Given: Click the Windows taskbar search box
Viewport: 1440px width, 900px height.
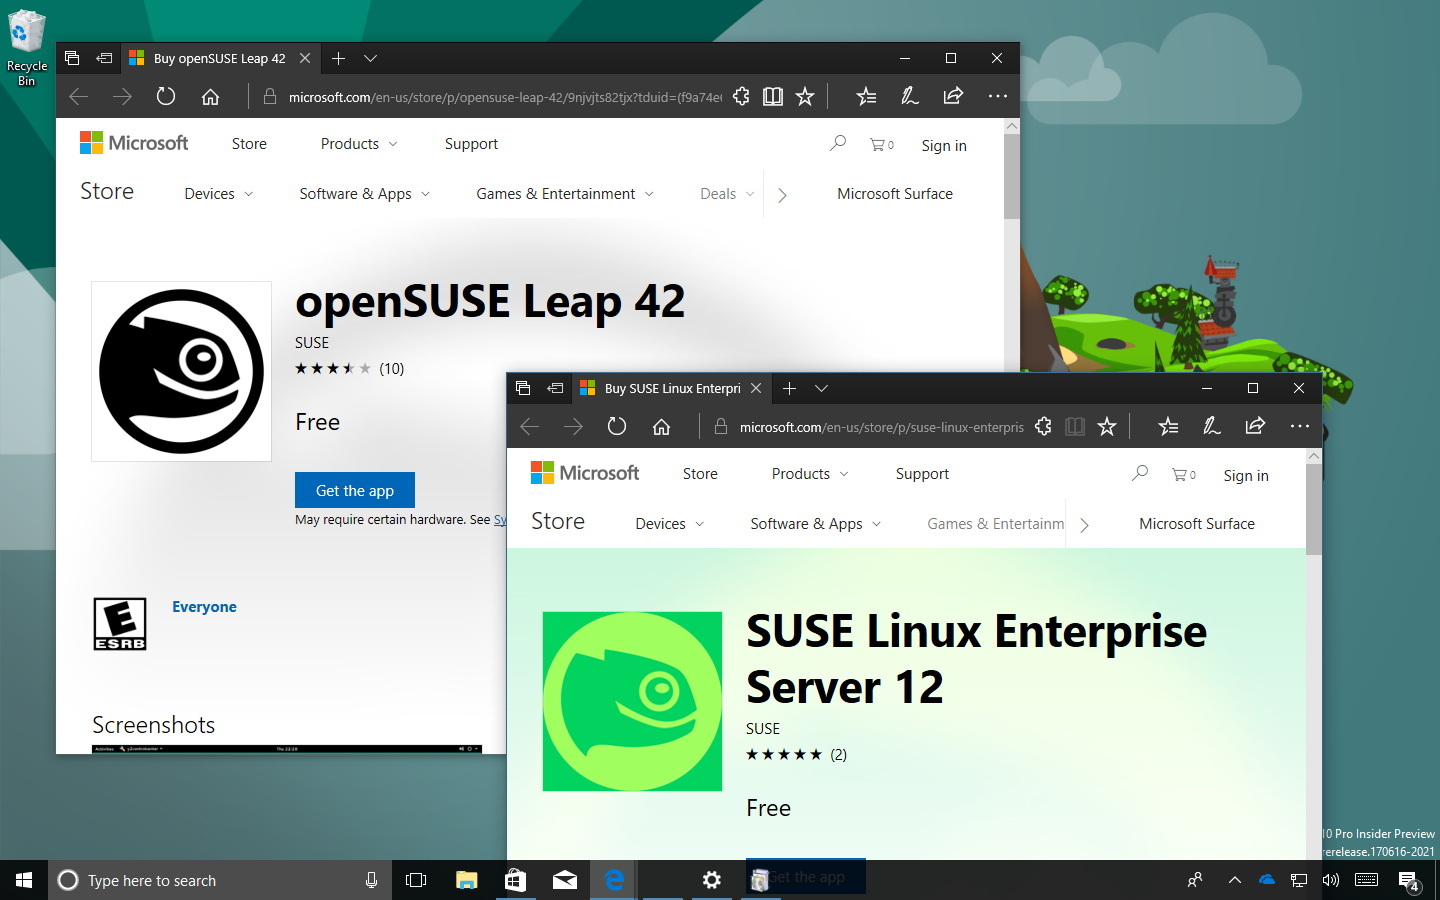Looking at the screenshot, I should (220, 880).
